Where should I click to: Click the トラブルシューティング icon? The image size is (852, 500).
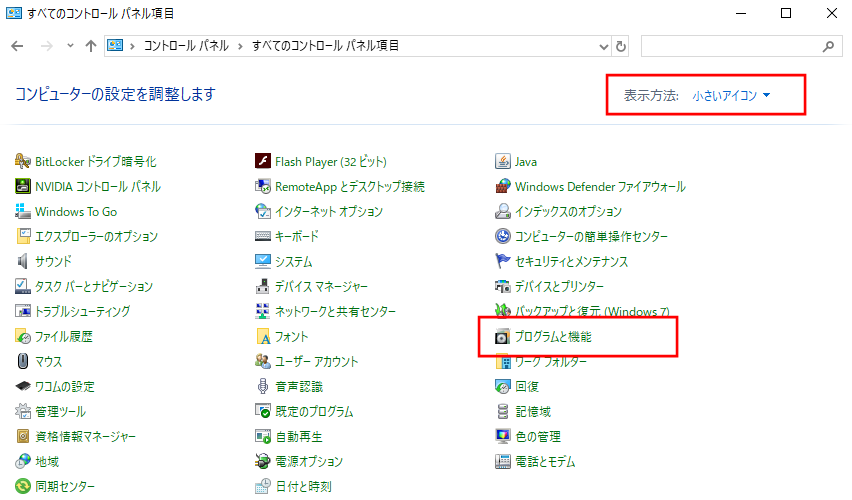click(22, 311)
